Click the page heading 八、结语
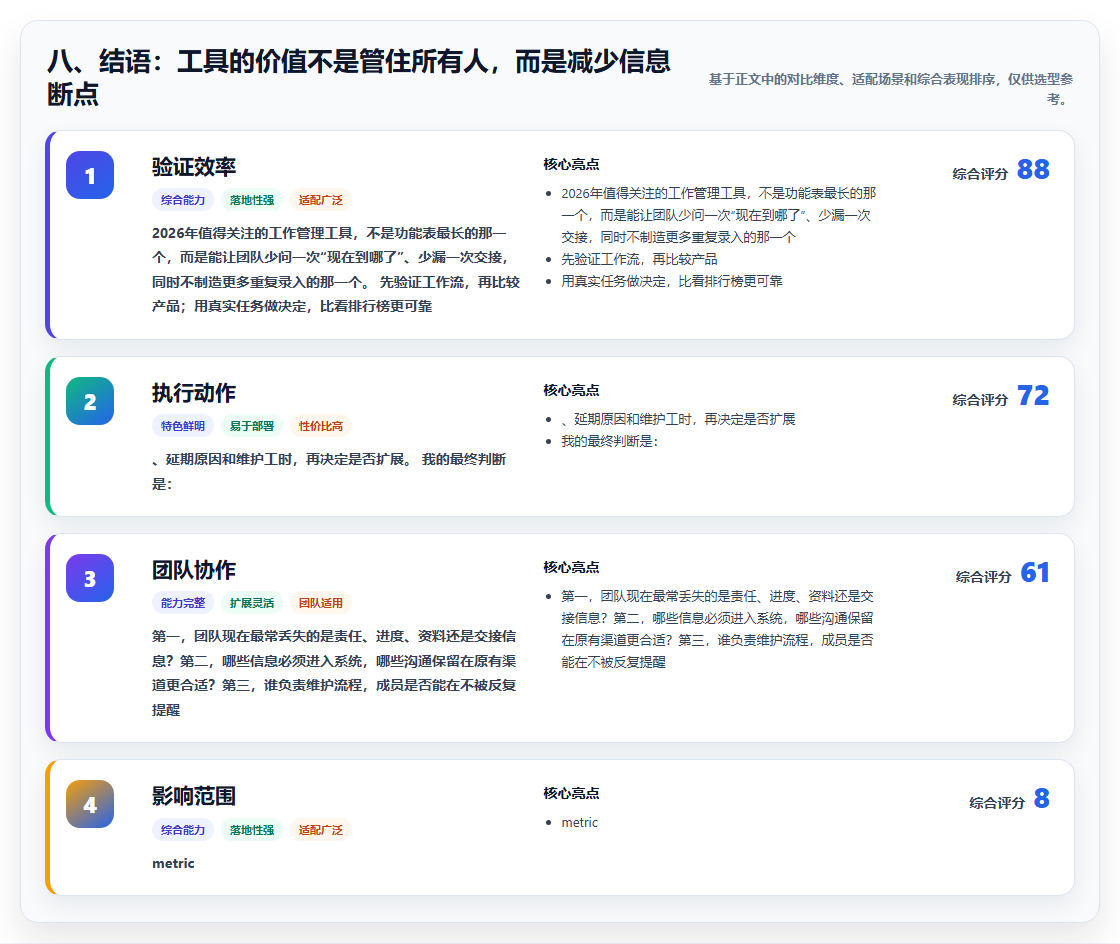Screen dimensions: 1120x944 [359, 77]
